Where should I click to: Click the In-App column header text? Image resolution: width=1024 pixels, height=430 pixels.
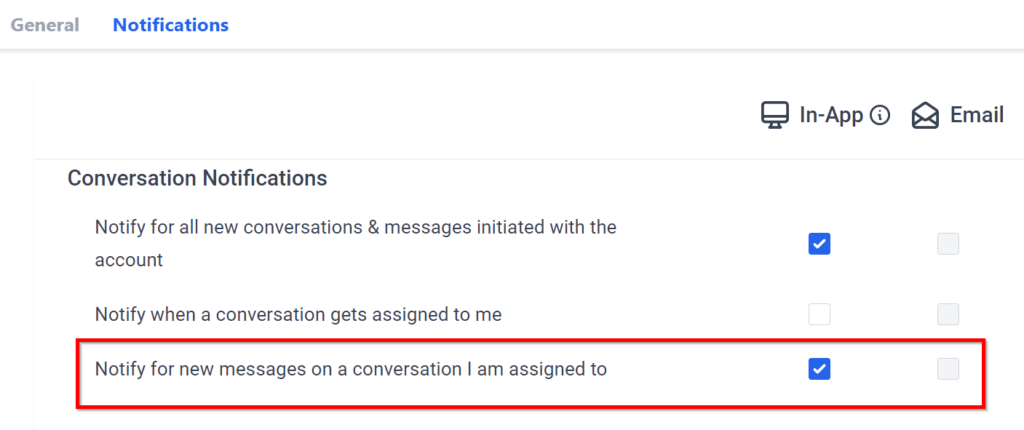pos(830,116)
